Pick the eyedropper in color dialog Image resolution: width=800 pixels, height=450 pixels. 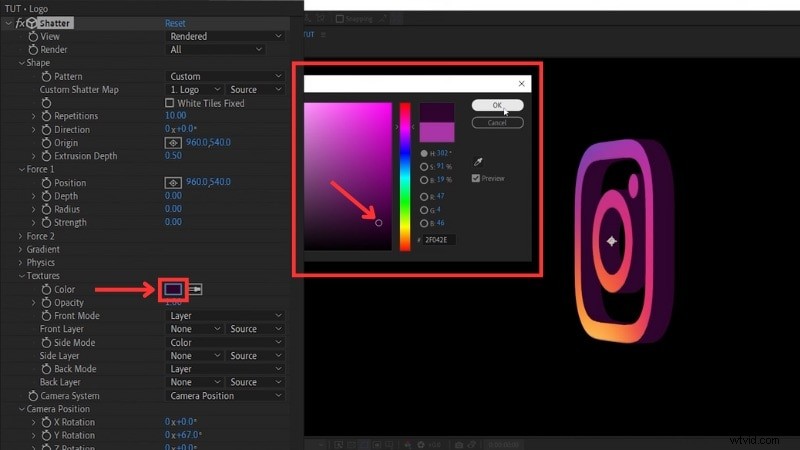click(478, 162)
